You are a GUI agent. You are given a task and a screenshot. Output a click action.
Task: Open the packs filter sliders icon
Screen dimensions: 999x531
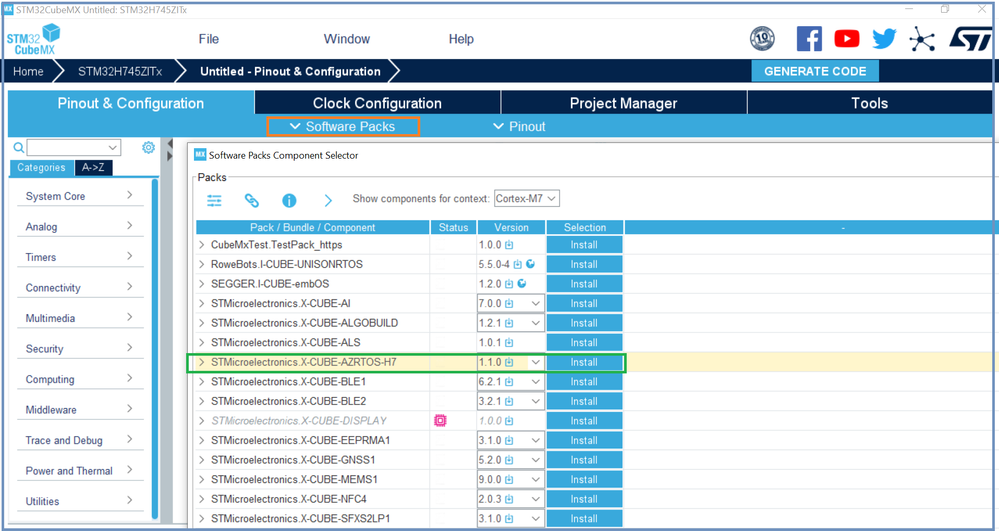point(214,201)
